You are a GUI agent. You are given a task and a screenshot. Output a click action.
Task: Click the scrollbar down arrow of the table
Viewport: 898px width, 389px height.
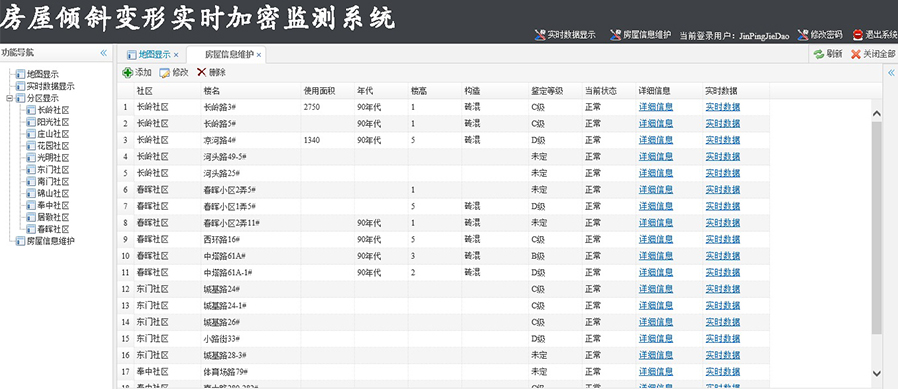[876, 373]
